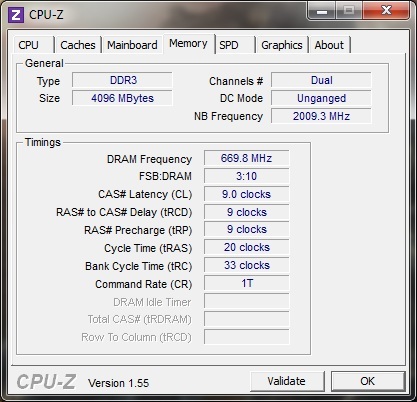Click the 33 clocks tRC value
Viewport: 417px width, 402px height.
247,265
